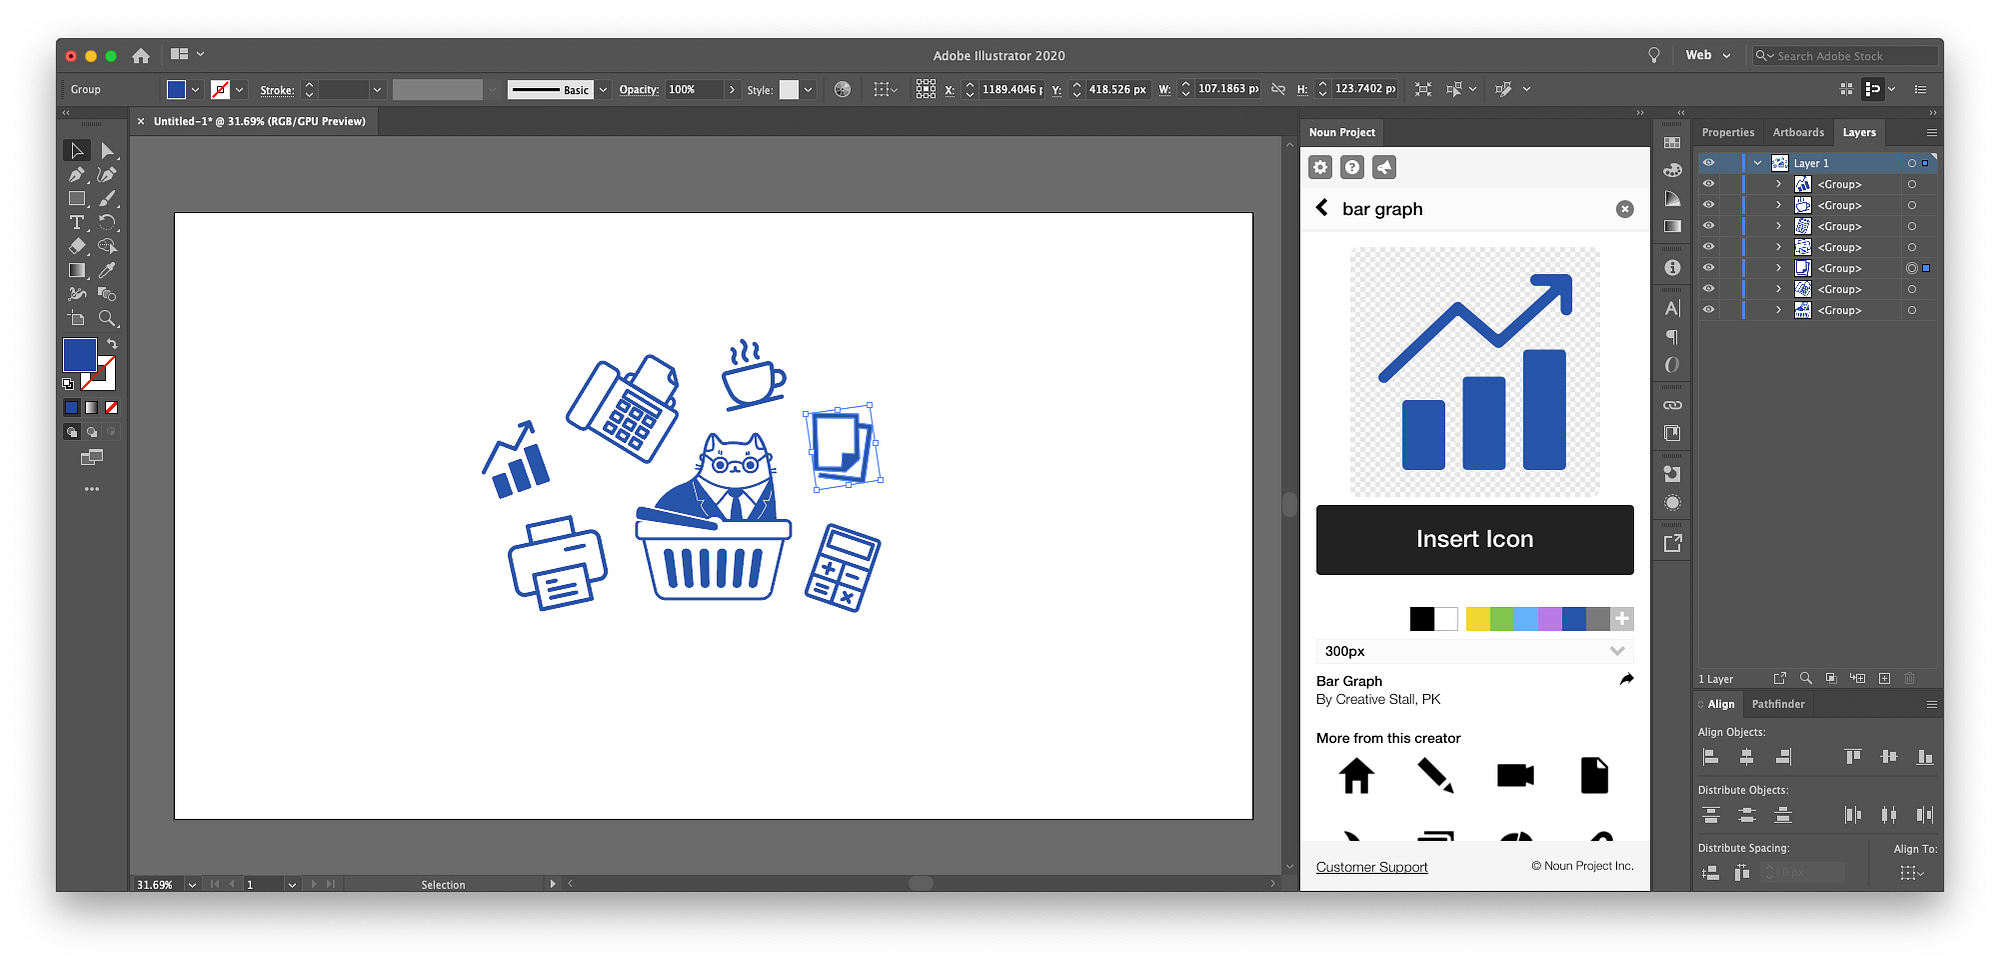Open the Links panel icon

[x=1672, y=404]
